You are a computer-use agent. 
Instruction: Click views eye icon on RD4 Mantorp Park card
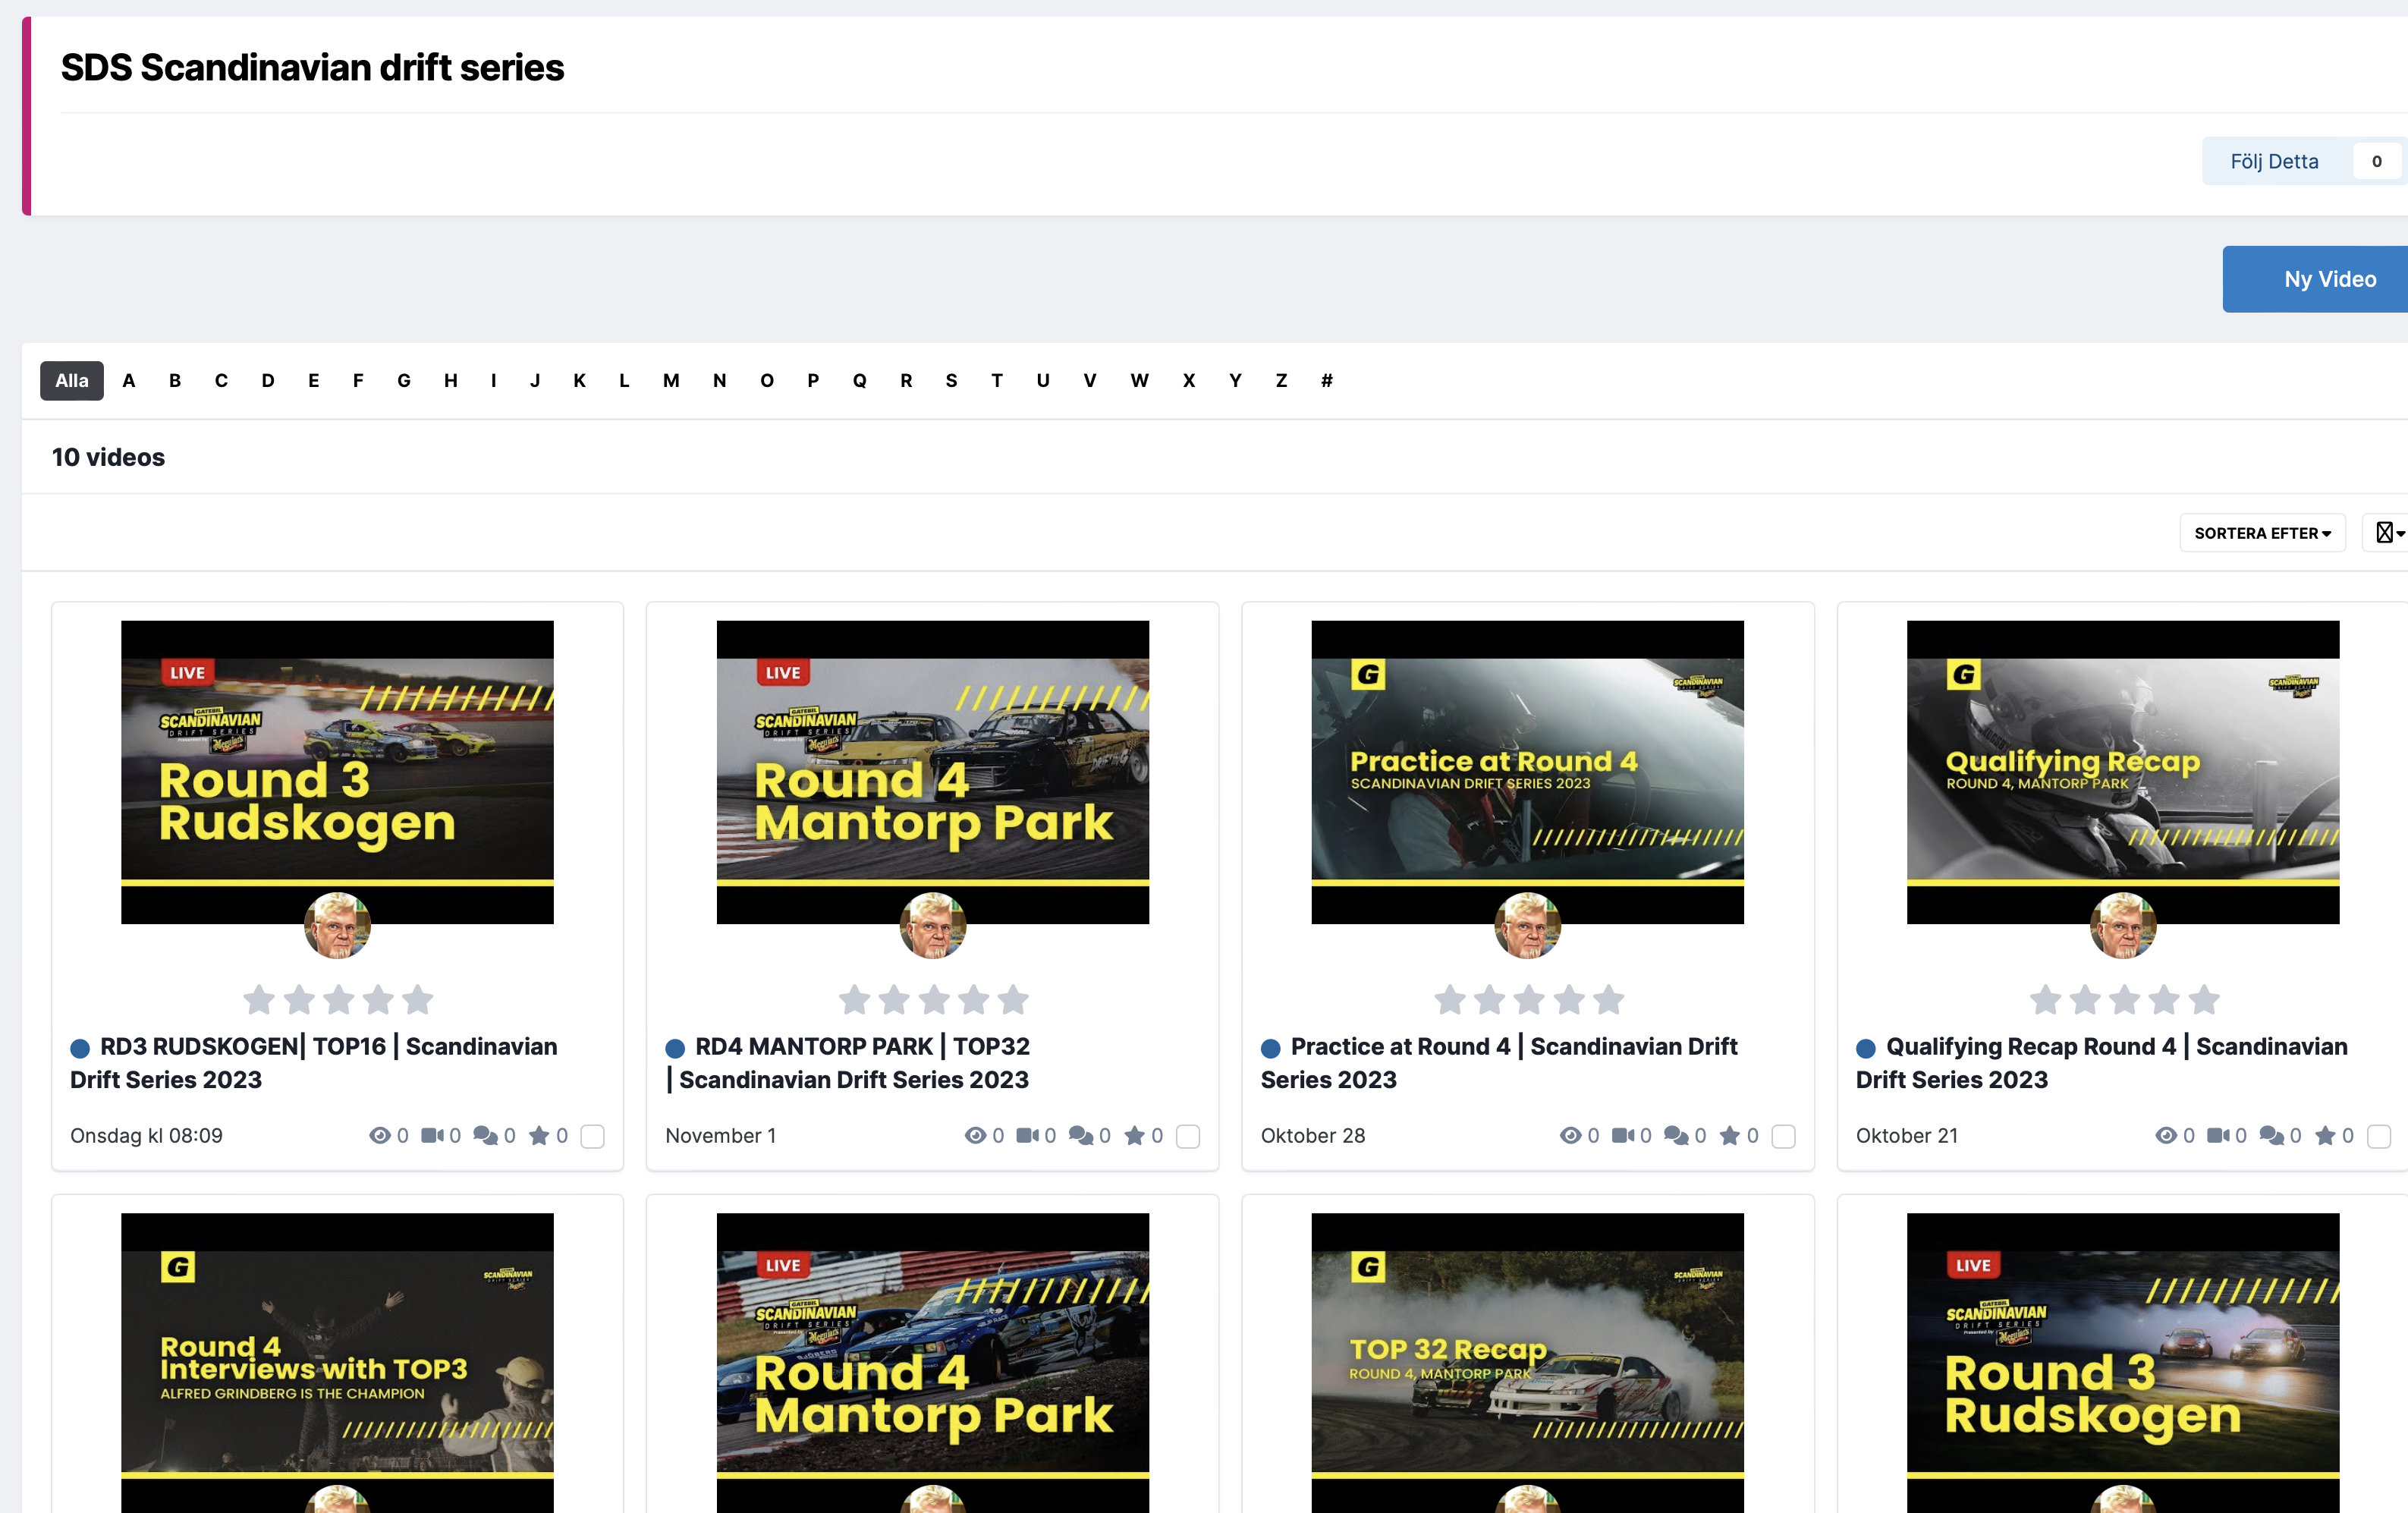click(x=975, y=1135)
